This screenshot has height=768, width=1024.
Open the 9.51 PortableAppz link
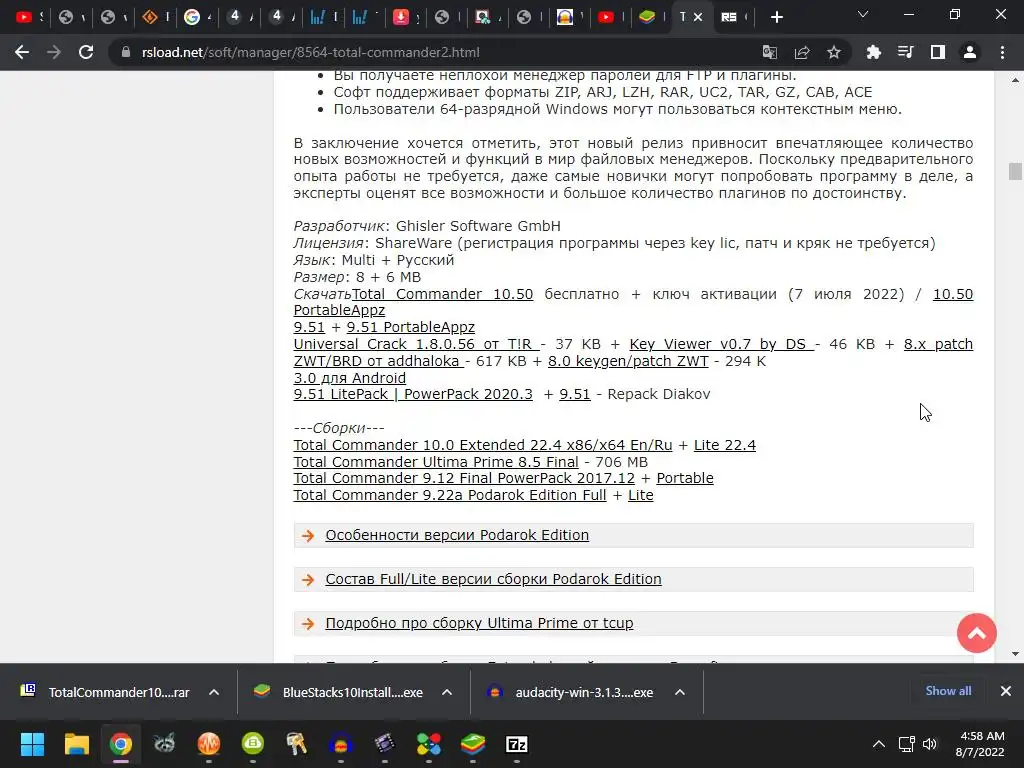pos(410,327)
